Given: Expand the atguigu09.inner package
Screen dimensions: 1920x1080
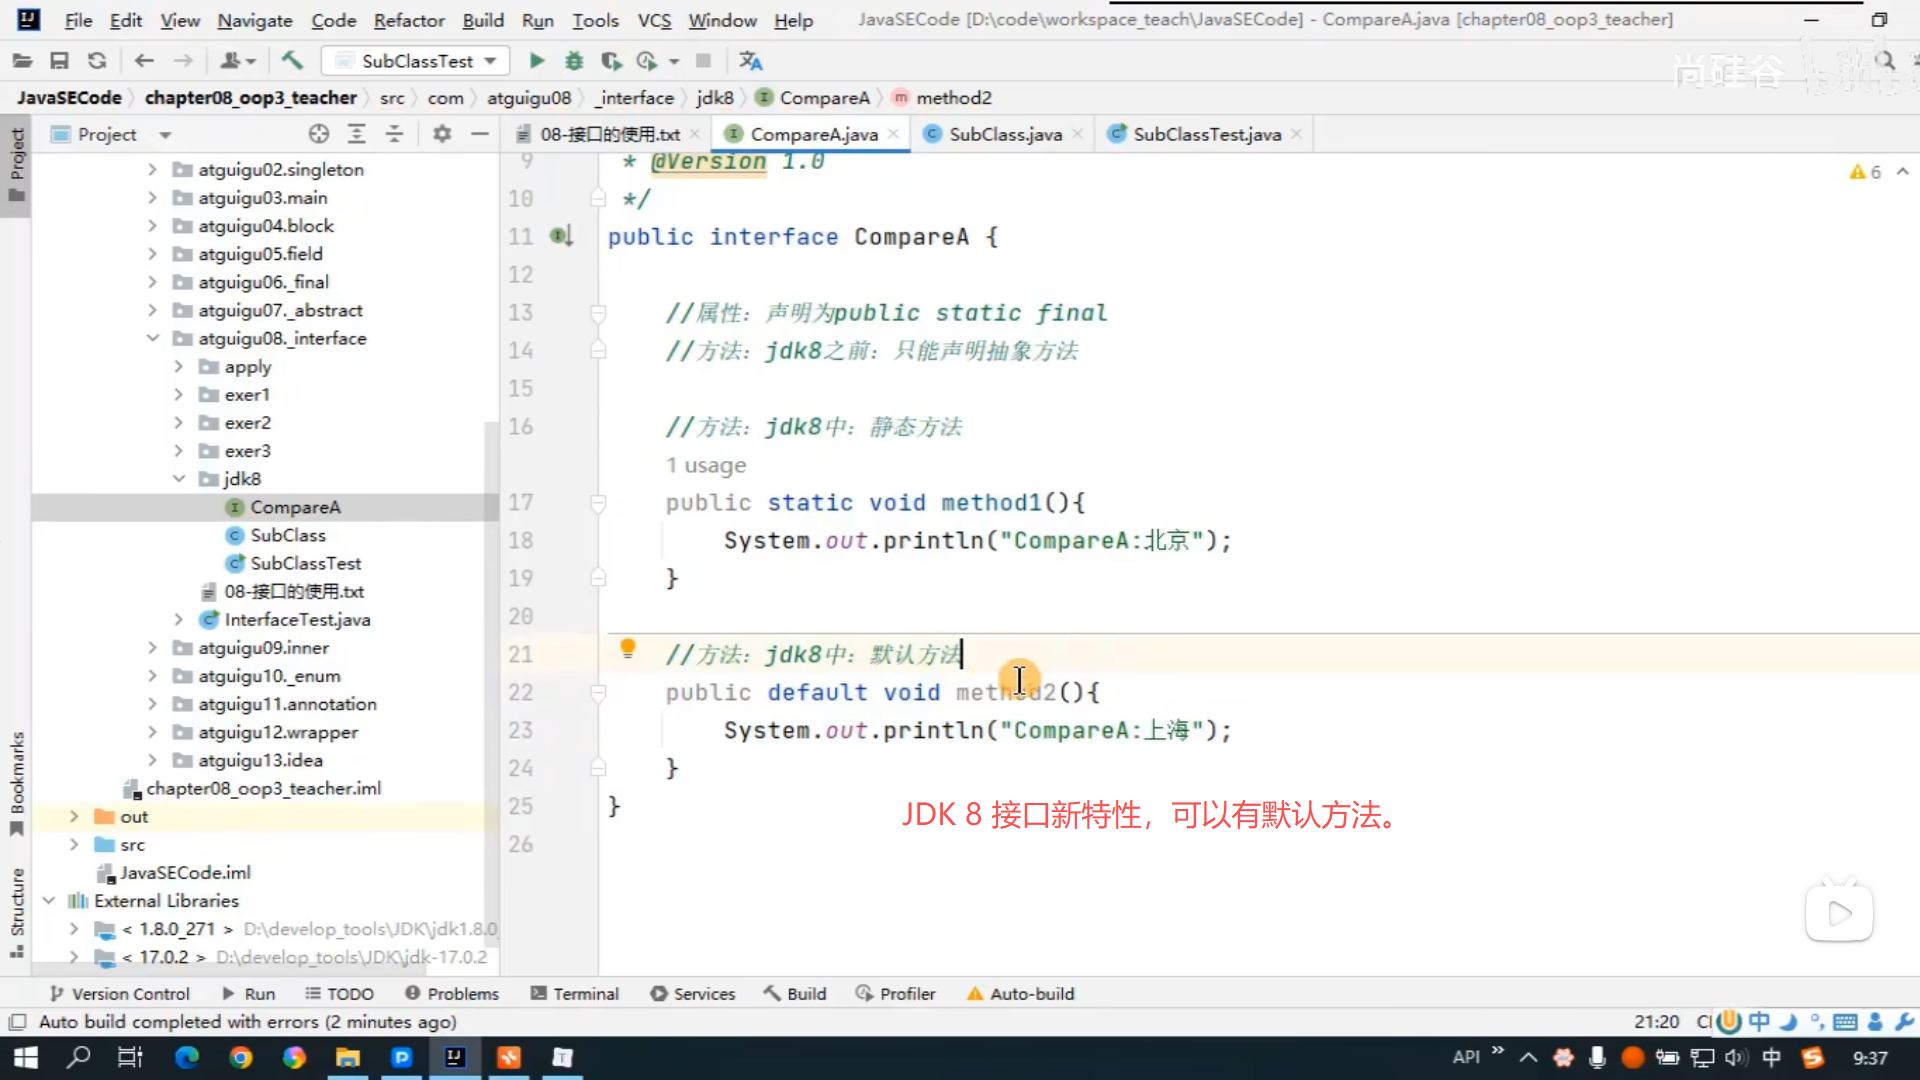Looking at the screenshot, I should [153, 648].
